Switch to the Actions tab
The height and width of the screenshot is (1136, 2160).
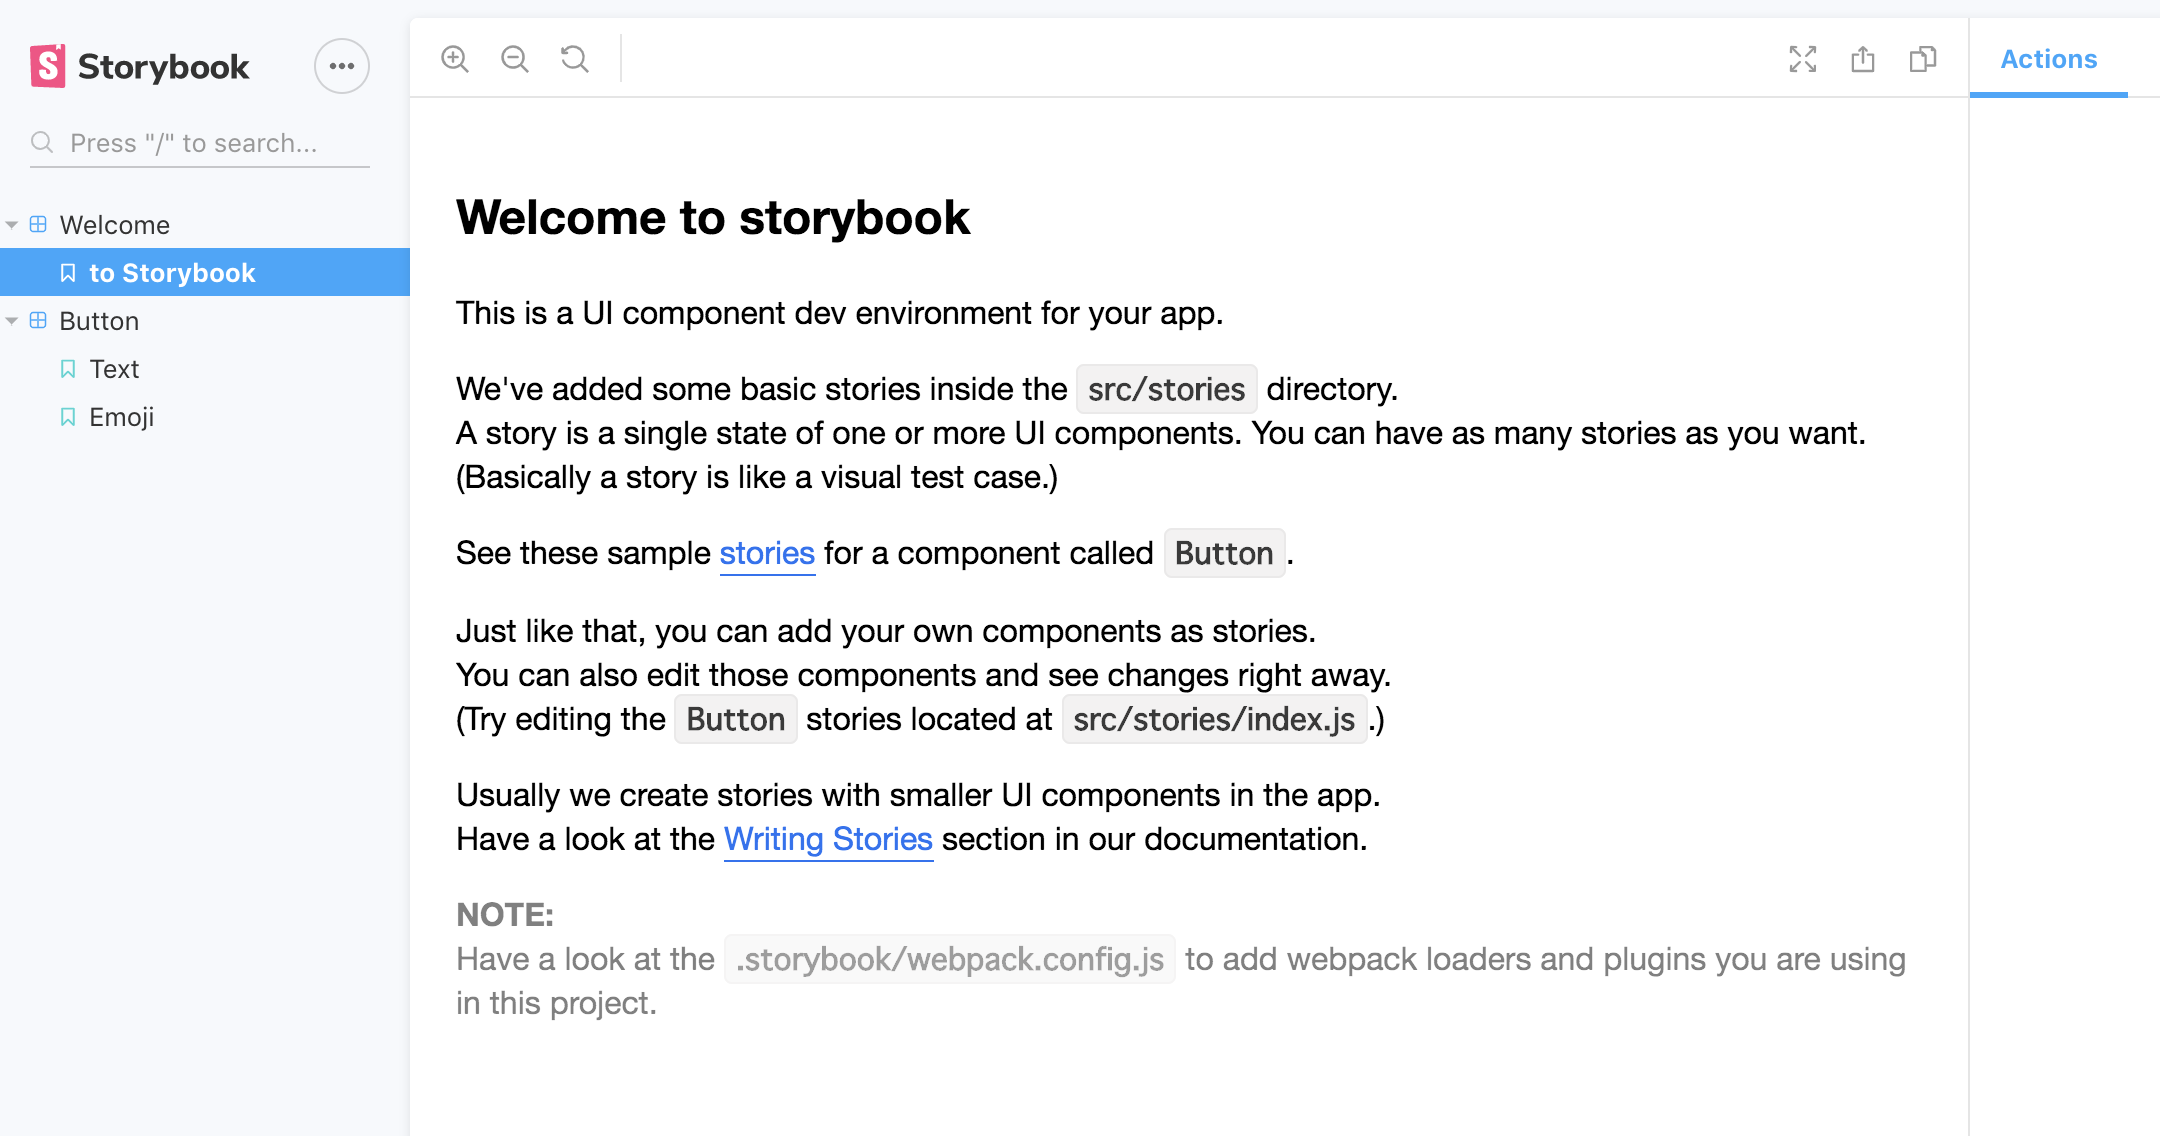(x=2048, y=59)
